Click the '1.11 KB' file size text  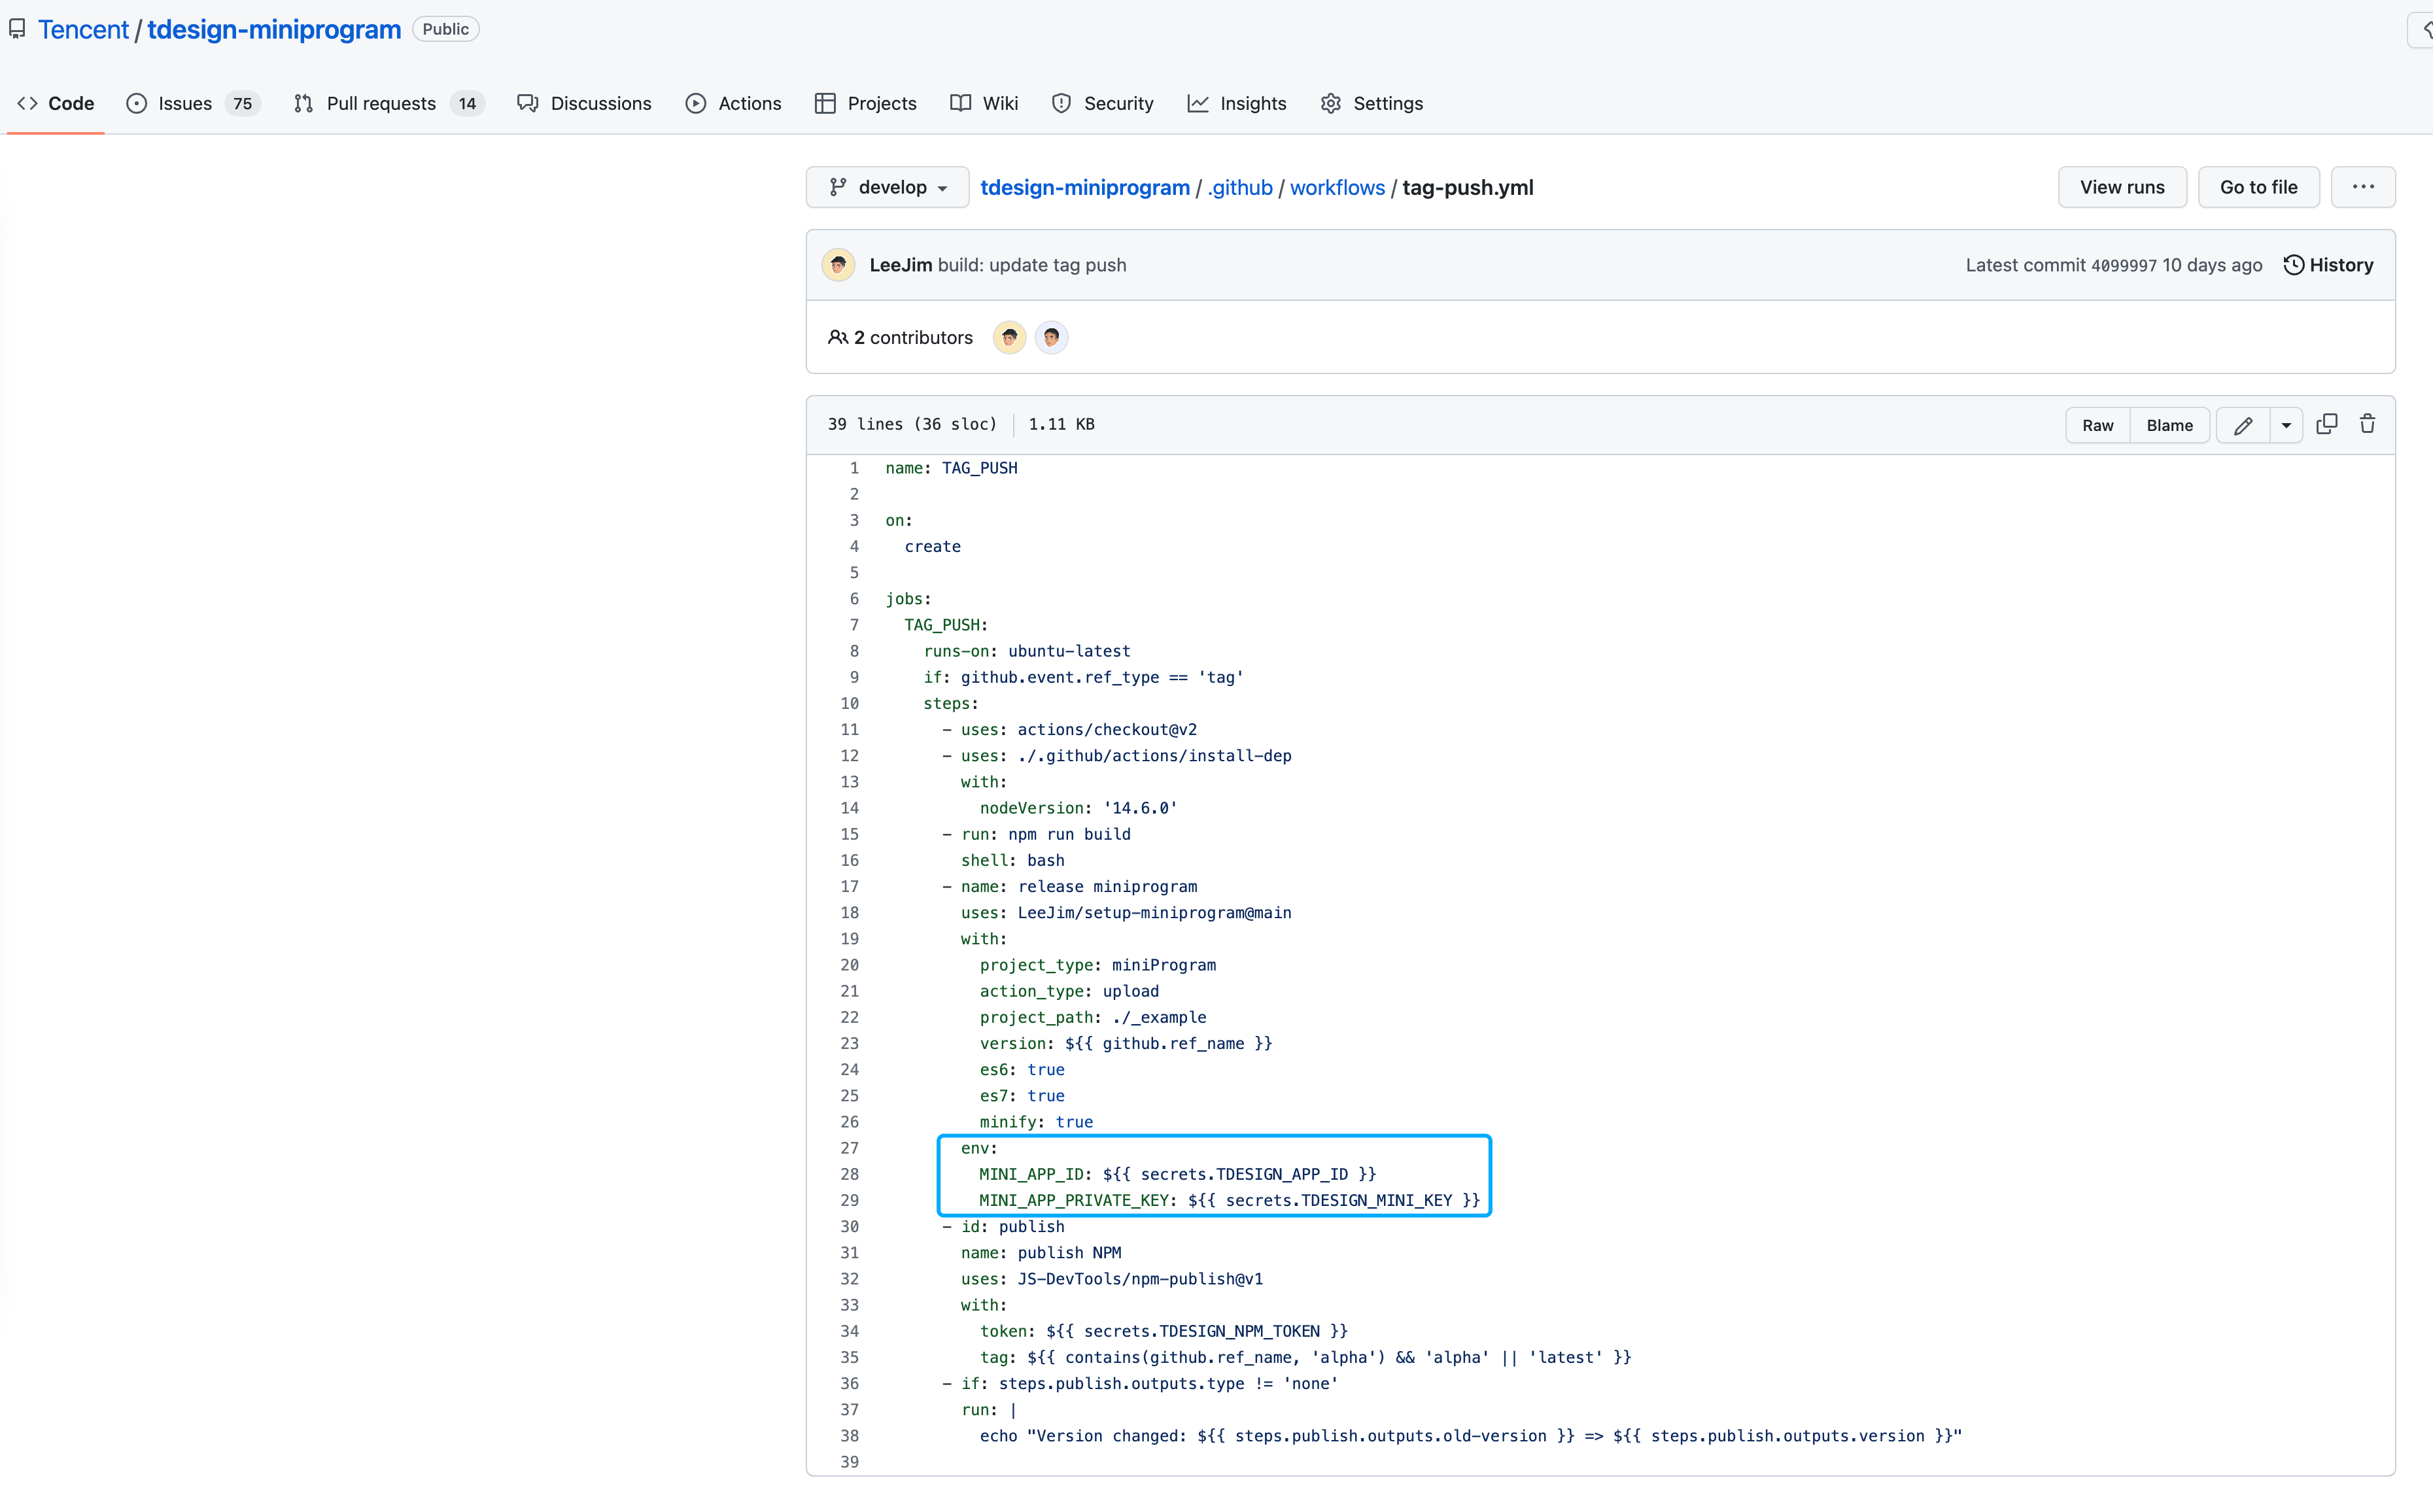click(x=1061, y=424)
